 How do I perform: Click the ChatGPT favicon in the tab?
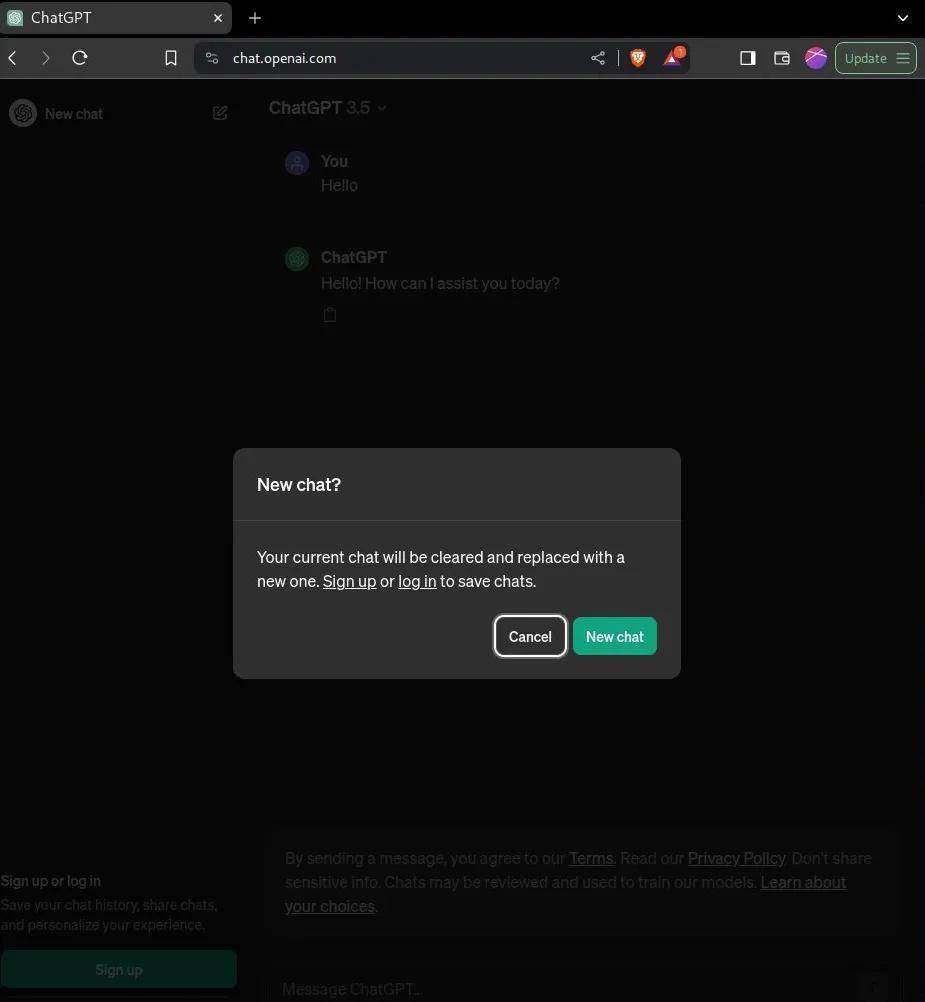click(15, 18)
